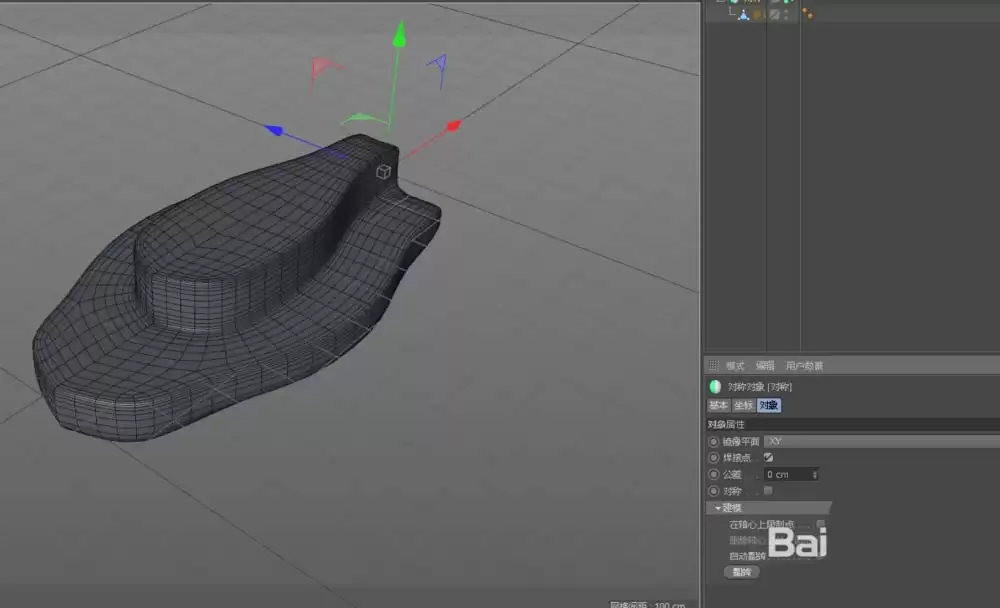The width and height of the screenshot is (1000, 608).
Task: Click the keyframe circle beside 焊接点
Action: 712,457
